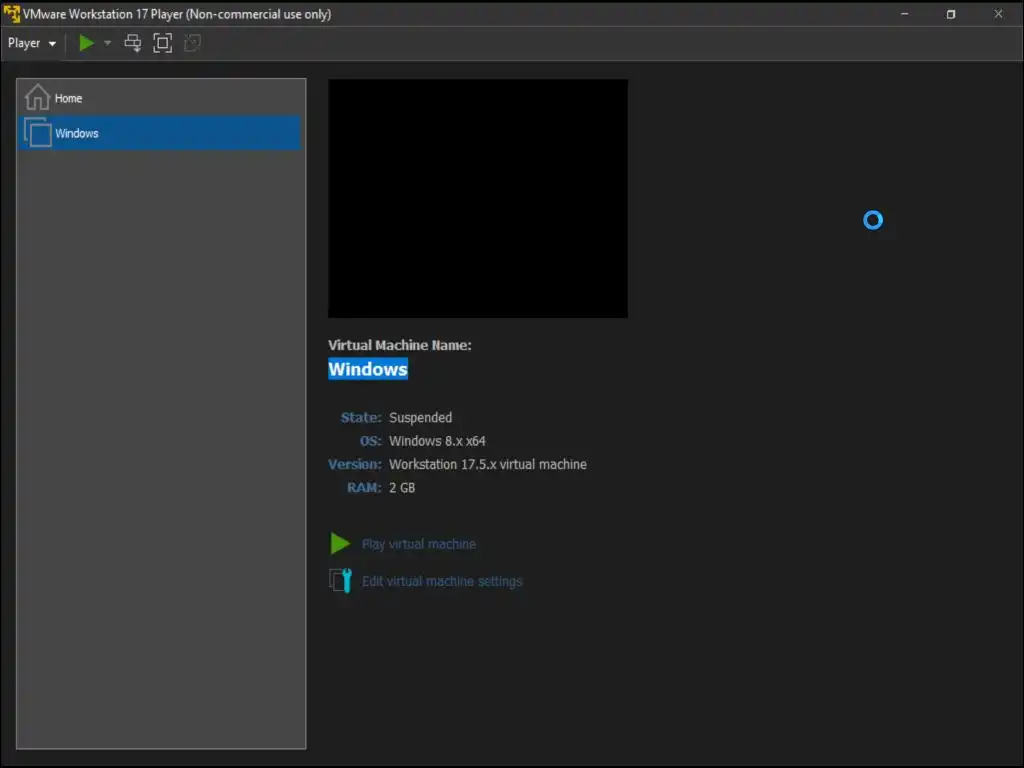Click the Unity mode toolbar icon
The image size is (1024, 768).
(192, 43)
